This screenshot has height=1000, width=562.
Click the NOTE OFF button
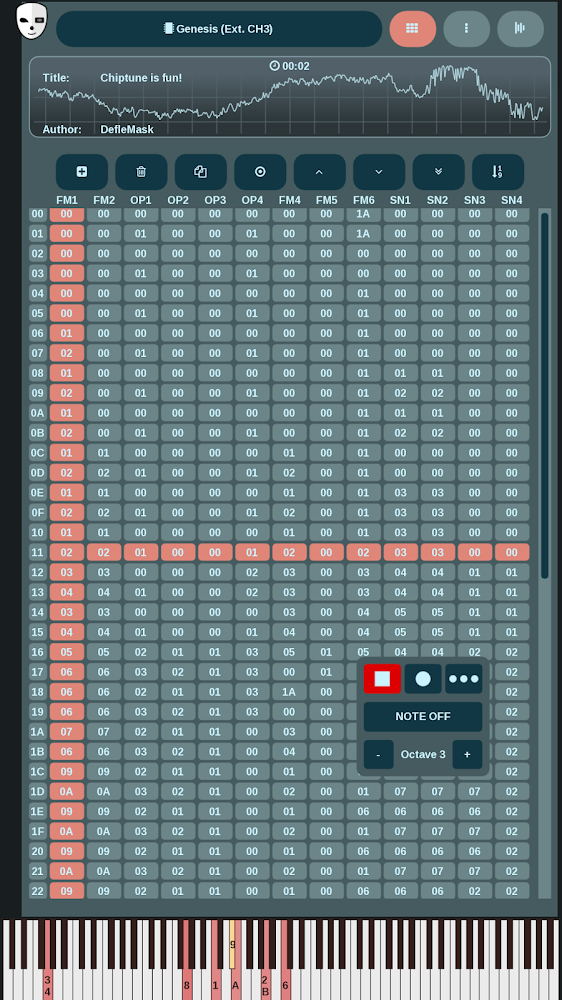point(423,716)
